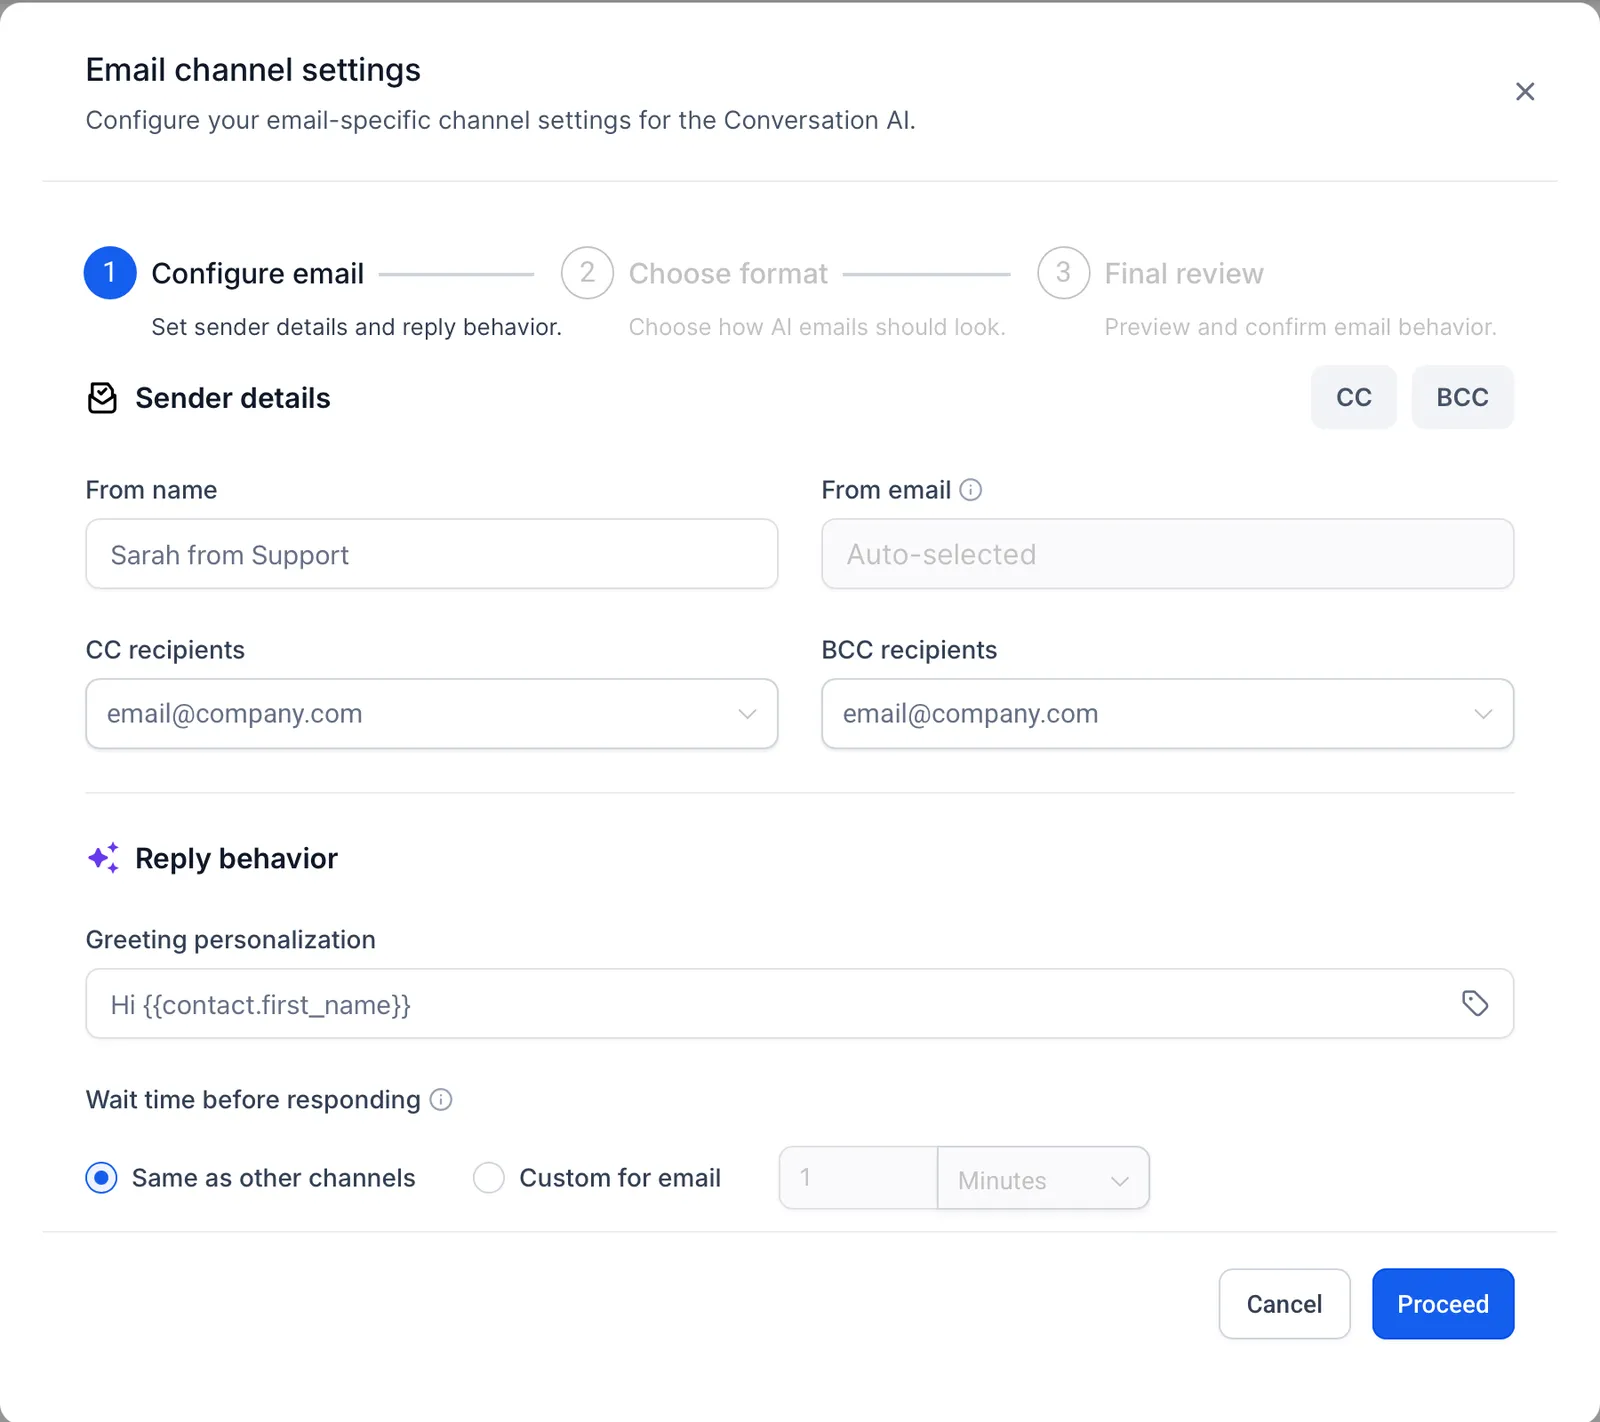
Task: Click the 'Greeting personalization' label
Action: (231, 940)
